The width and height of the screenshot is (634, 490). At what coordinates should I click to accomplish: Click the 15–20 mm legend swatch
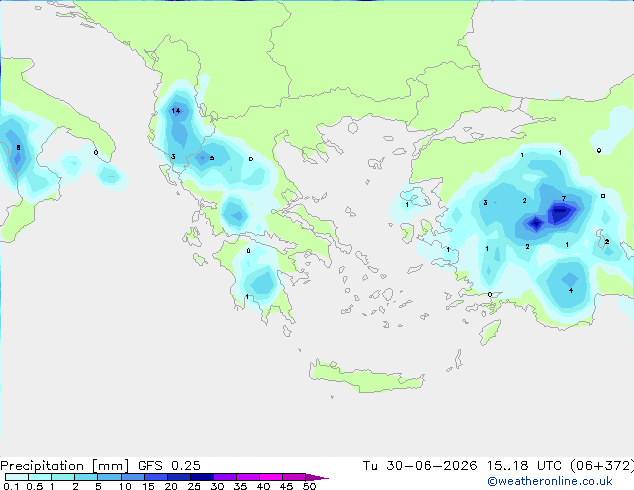coord(155,477)
